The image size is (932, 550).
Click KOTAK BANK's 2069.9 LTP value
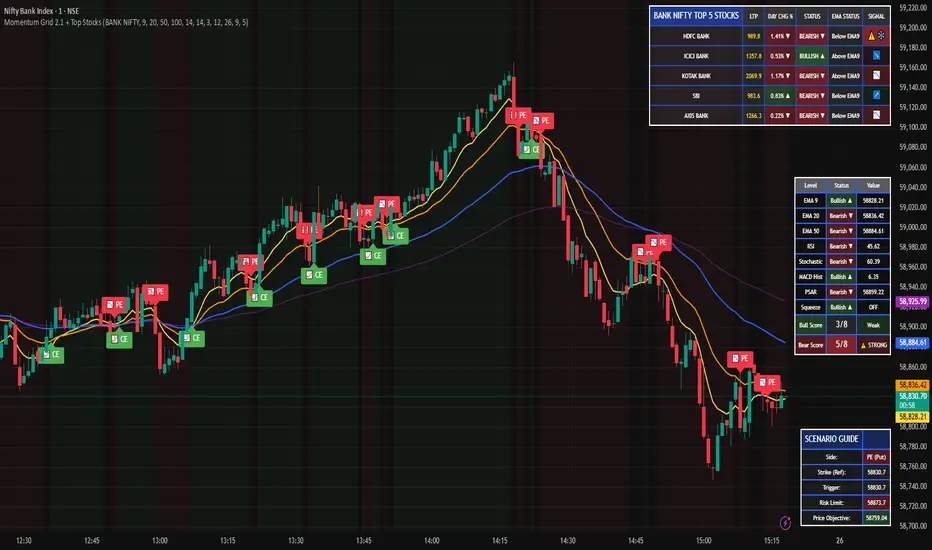[754, 76]
